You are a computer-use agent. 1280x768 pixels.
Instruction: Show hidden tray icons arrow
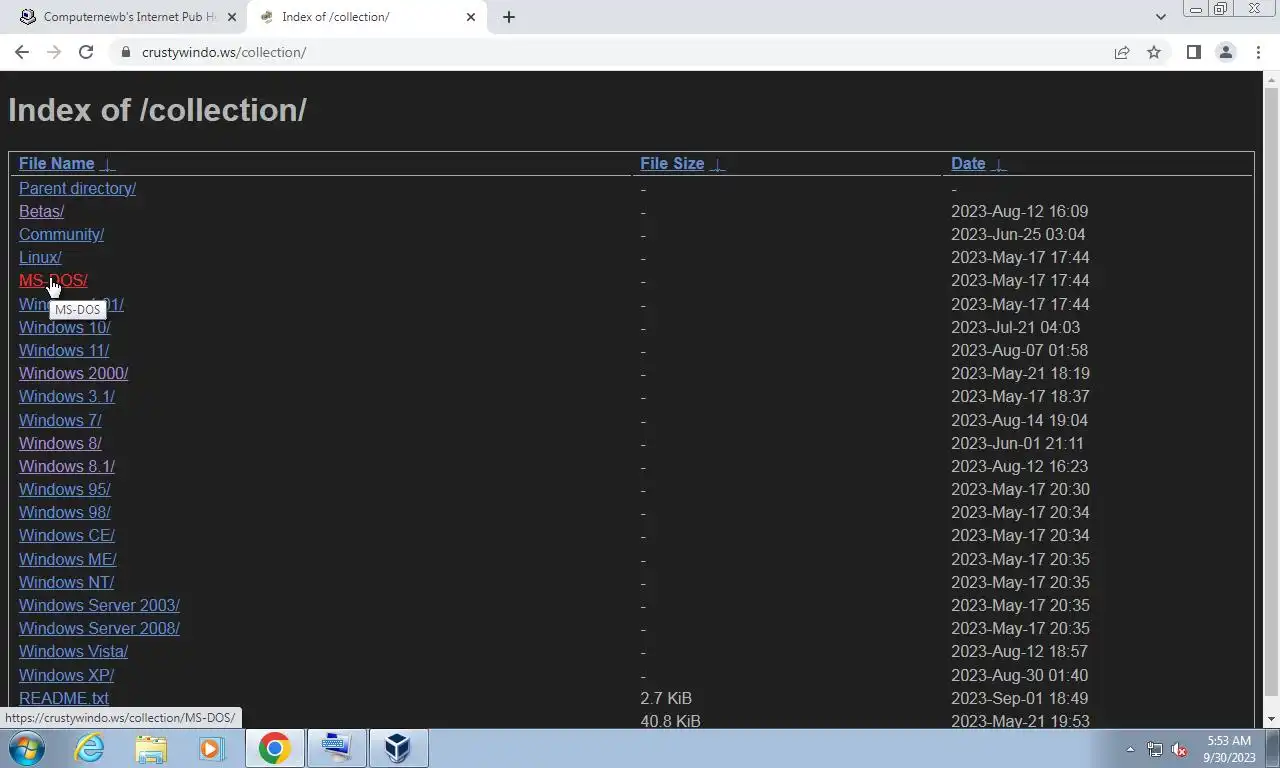tap(1130, 749)
